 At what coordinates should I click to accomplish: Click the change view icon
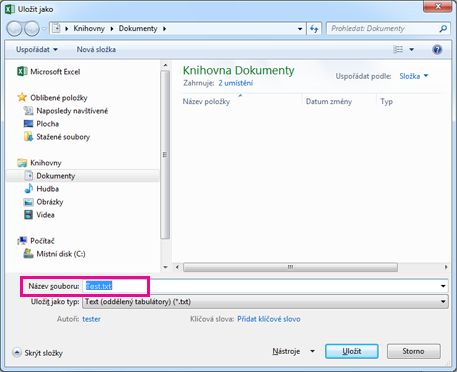pos(398,50)
